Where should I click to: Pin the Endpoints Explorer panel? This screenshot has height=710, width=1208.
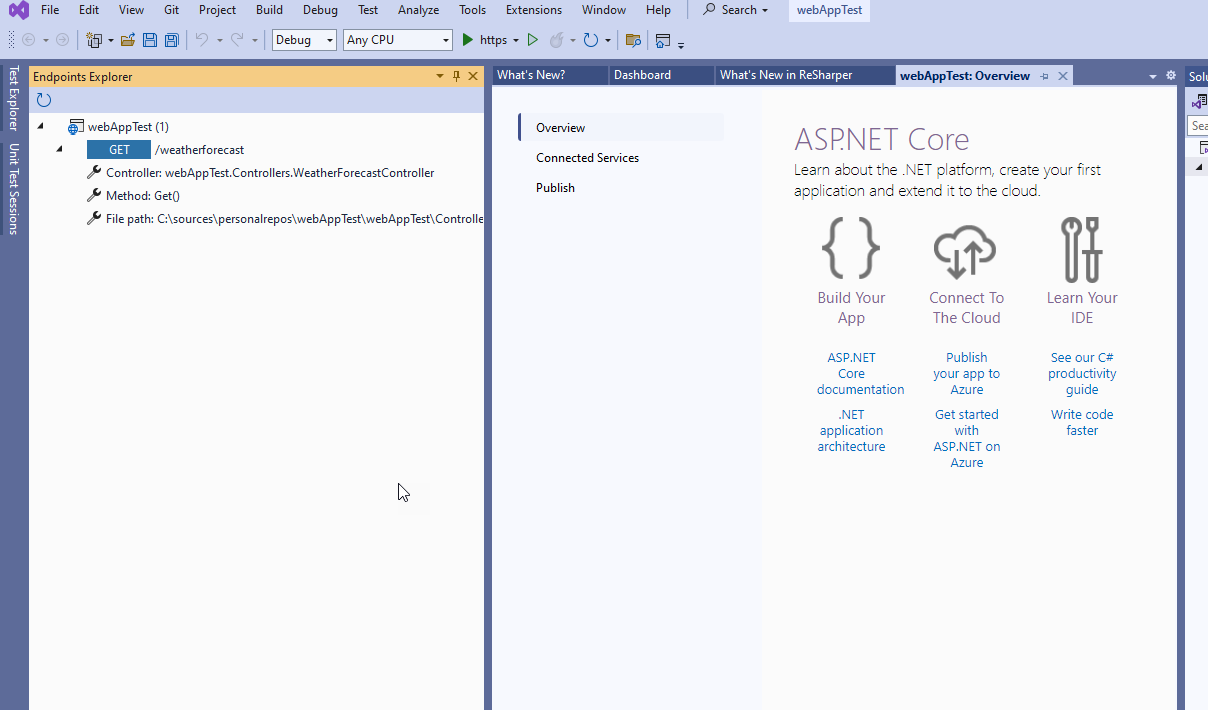(x=456, y=76)
